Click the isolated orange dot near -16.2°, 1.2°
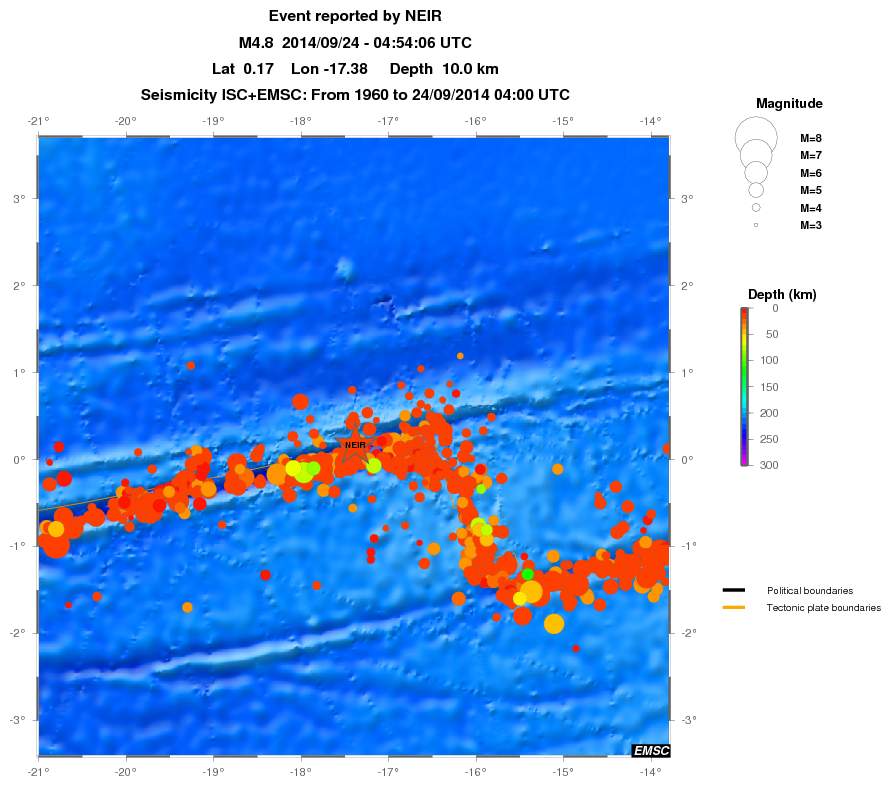The image size is (891, 786). (460, 356)
